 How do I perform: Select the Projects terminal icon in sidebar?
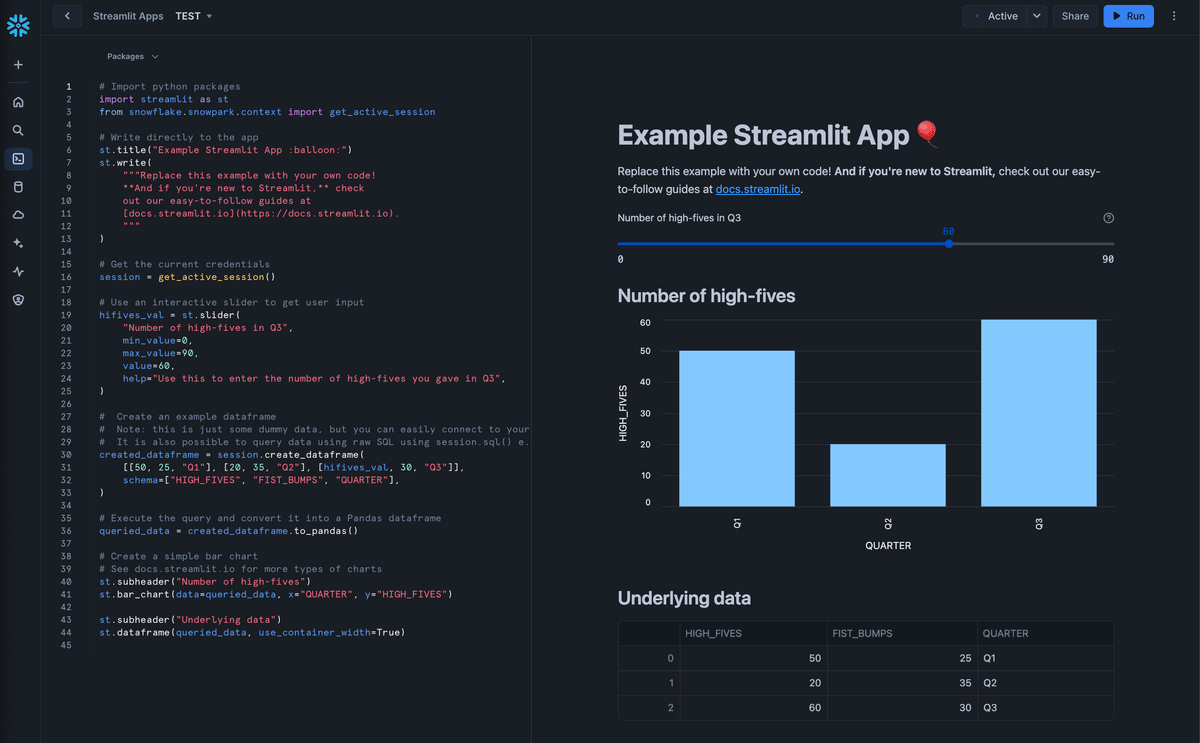[x=18, y=159]
